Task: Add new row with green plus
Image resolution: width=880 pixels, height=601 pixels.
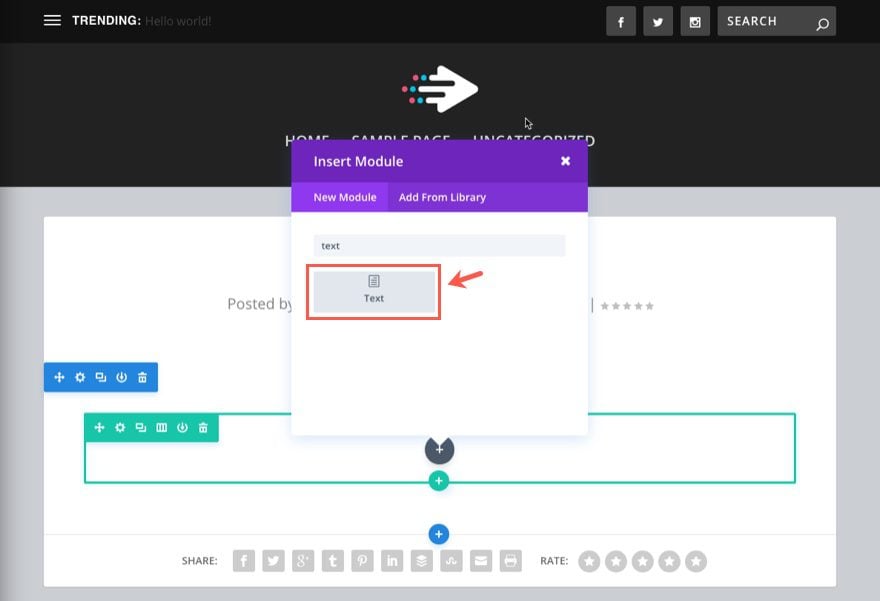Action: click(x=439, y=481)
